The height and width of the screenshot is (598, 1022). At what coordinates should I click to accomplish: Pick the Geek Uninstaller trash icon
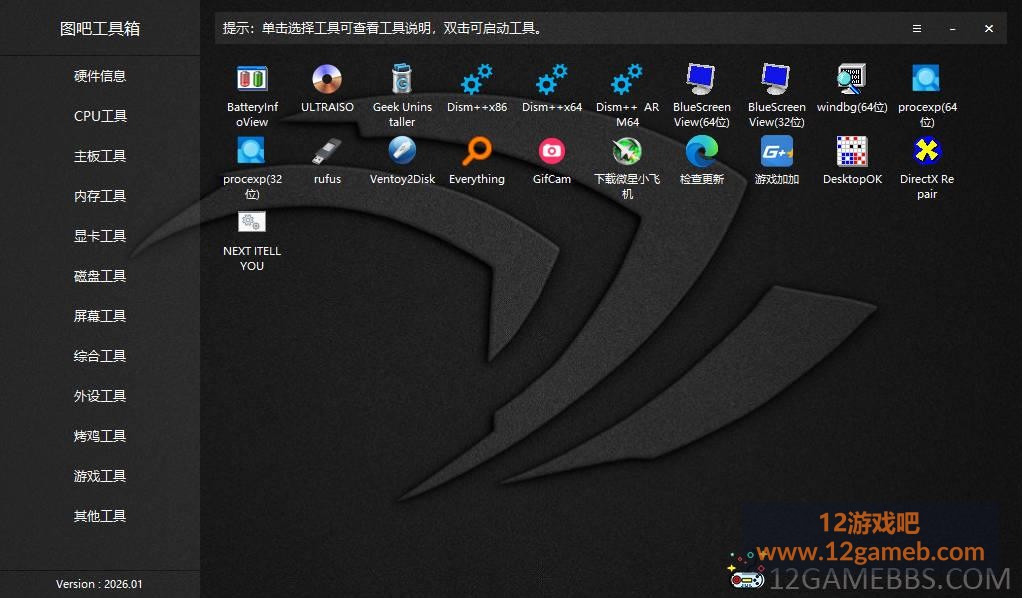point(402,78)
